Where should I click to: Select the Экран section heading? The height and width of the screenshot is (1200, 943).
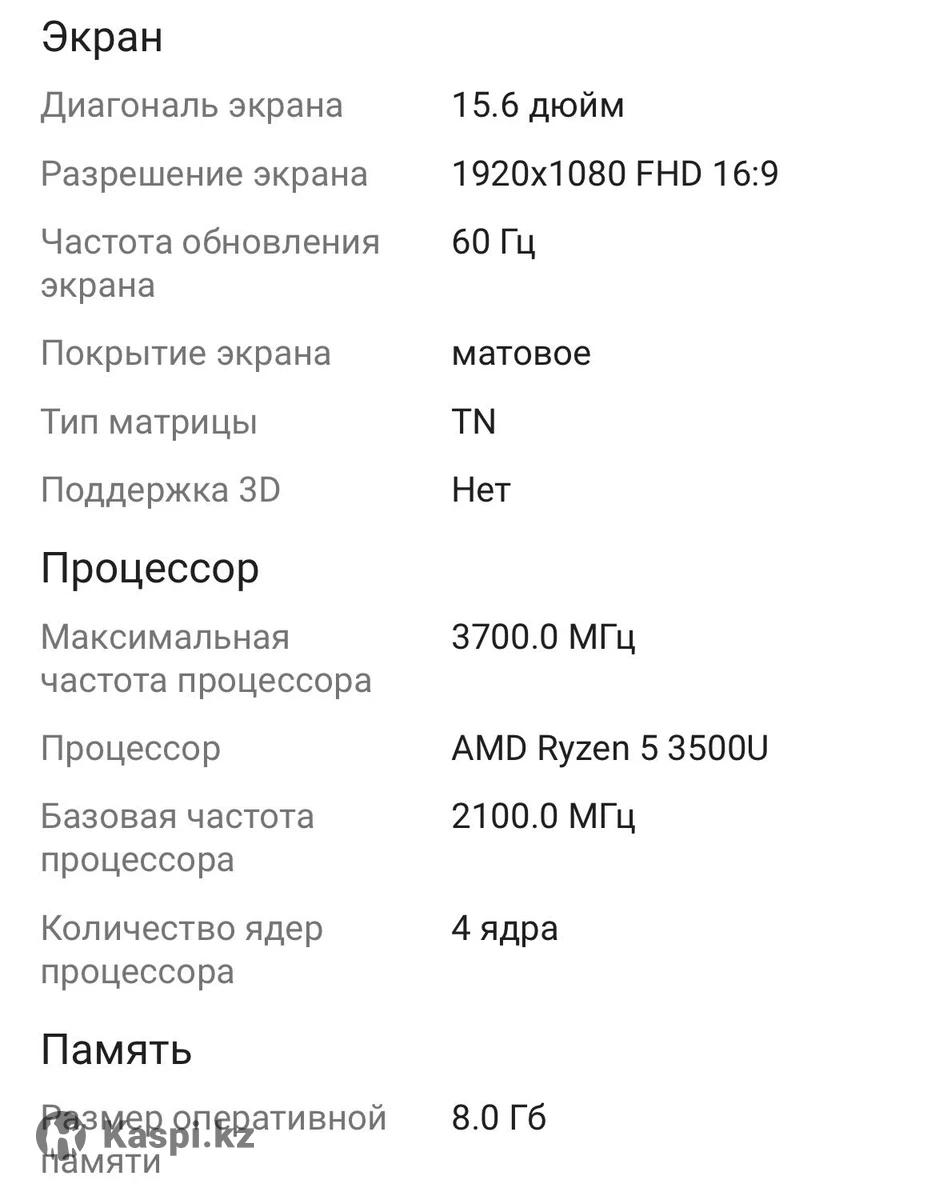[101, 38]
